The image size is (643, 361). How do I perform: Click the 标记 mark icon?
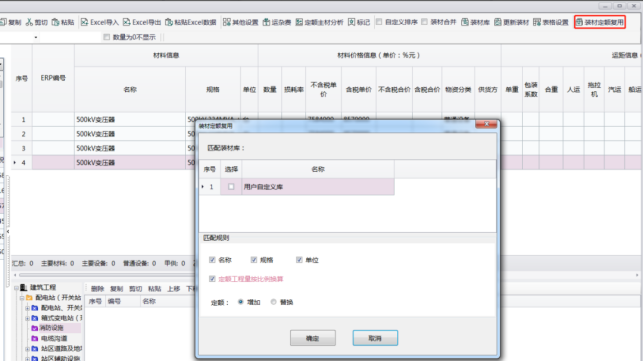[x=352, y=22]
